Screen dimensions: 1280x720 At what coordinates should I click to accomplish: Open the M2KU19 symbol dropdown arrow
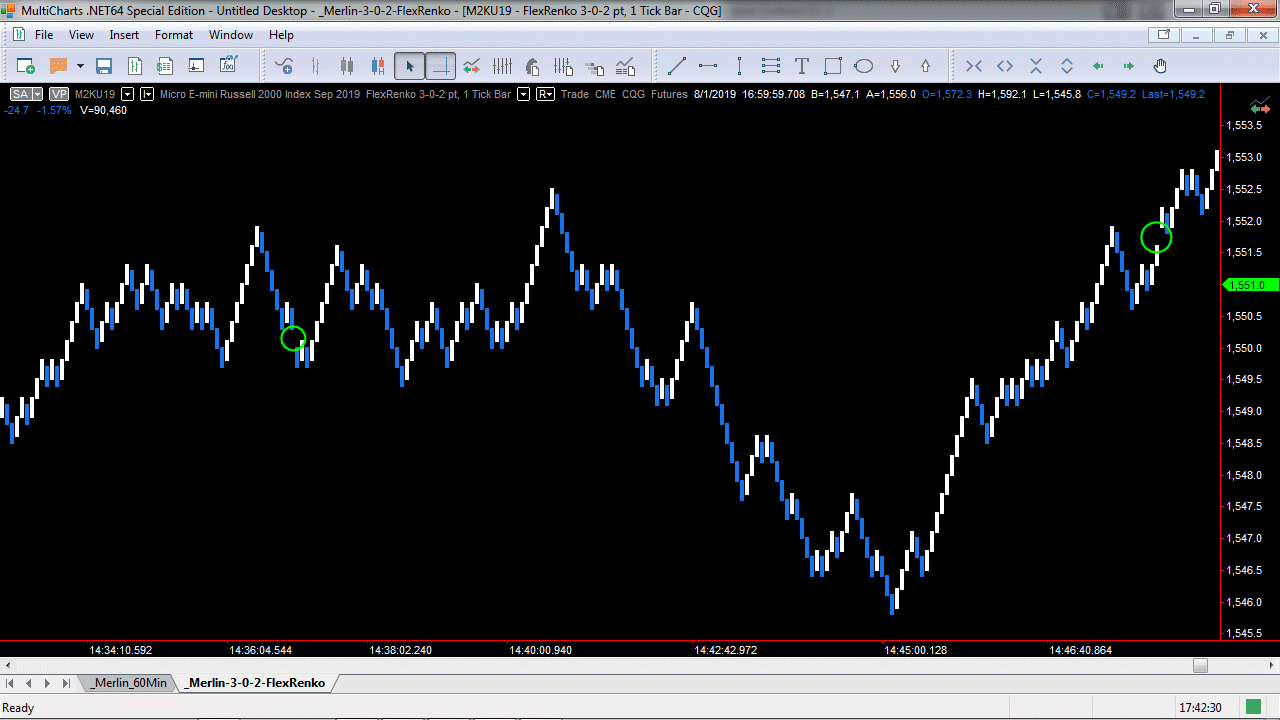tap(127, 94)
